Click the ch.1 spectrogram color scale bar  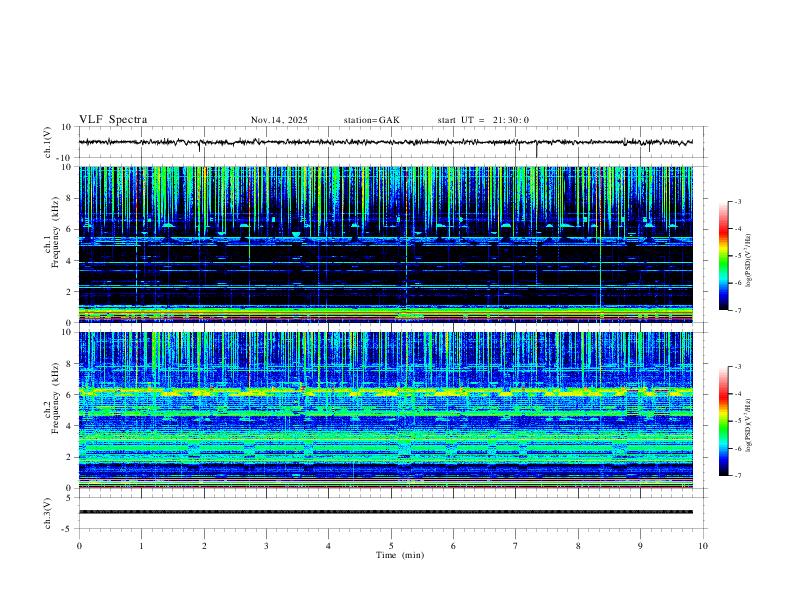click(x=723, y=256)
